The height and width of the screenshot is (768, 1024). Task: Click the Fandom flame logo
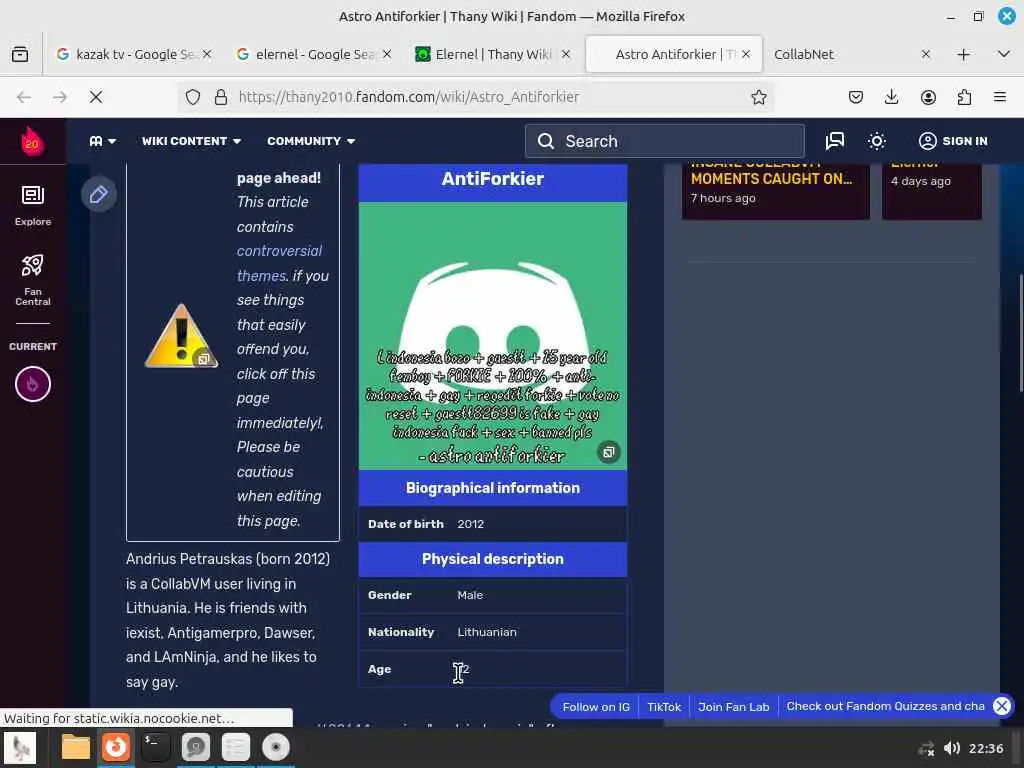[32, 141]
